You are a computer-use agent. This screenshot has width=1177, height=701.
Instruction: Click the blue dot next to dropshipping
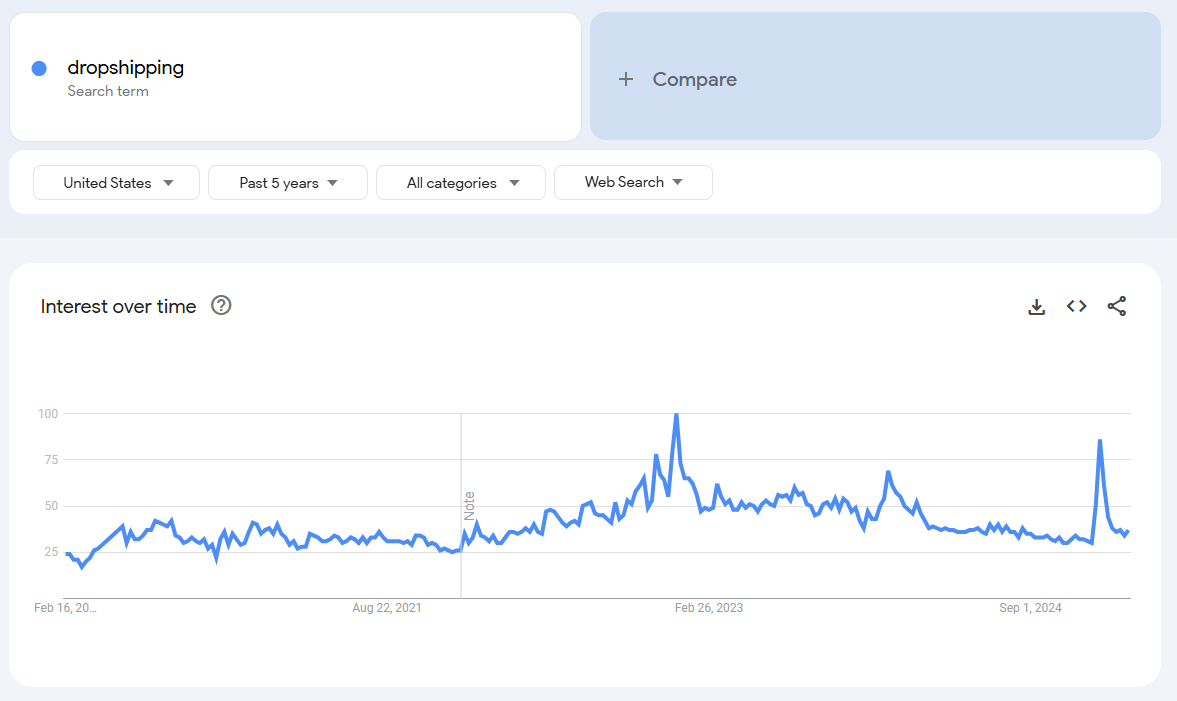[x=39, y=68]
